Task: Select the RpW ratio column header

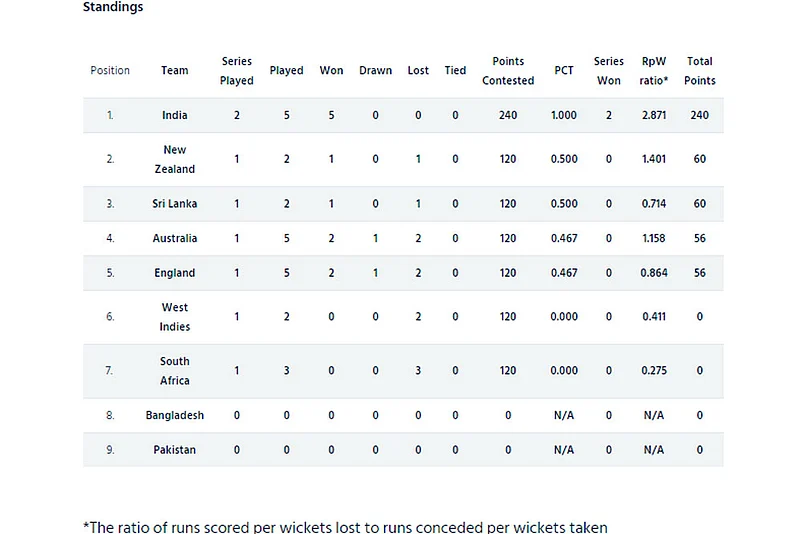Action: [x=654, y=71]
